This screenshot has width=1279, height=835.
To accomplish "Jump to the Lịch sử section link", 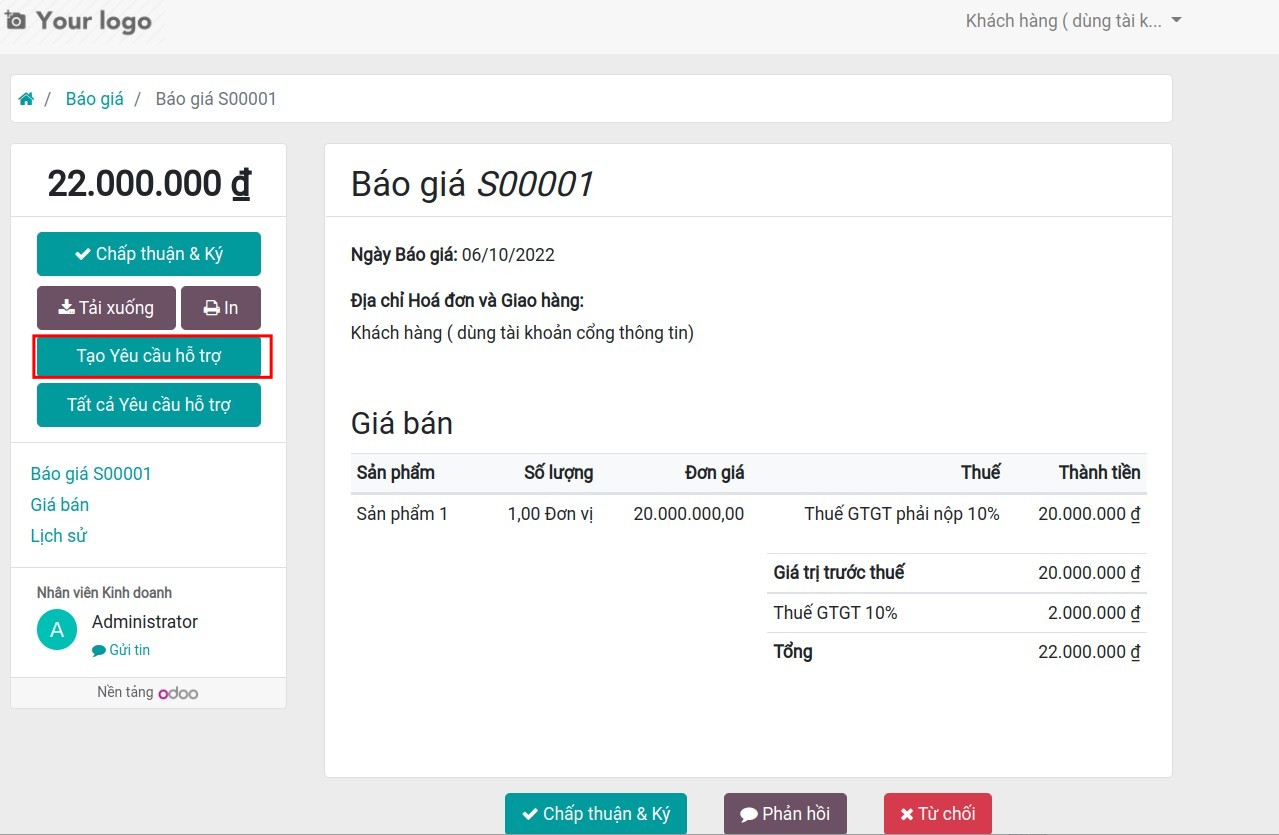I will pos(59,536).
